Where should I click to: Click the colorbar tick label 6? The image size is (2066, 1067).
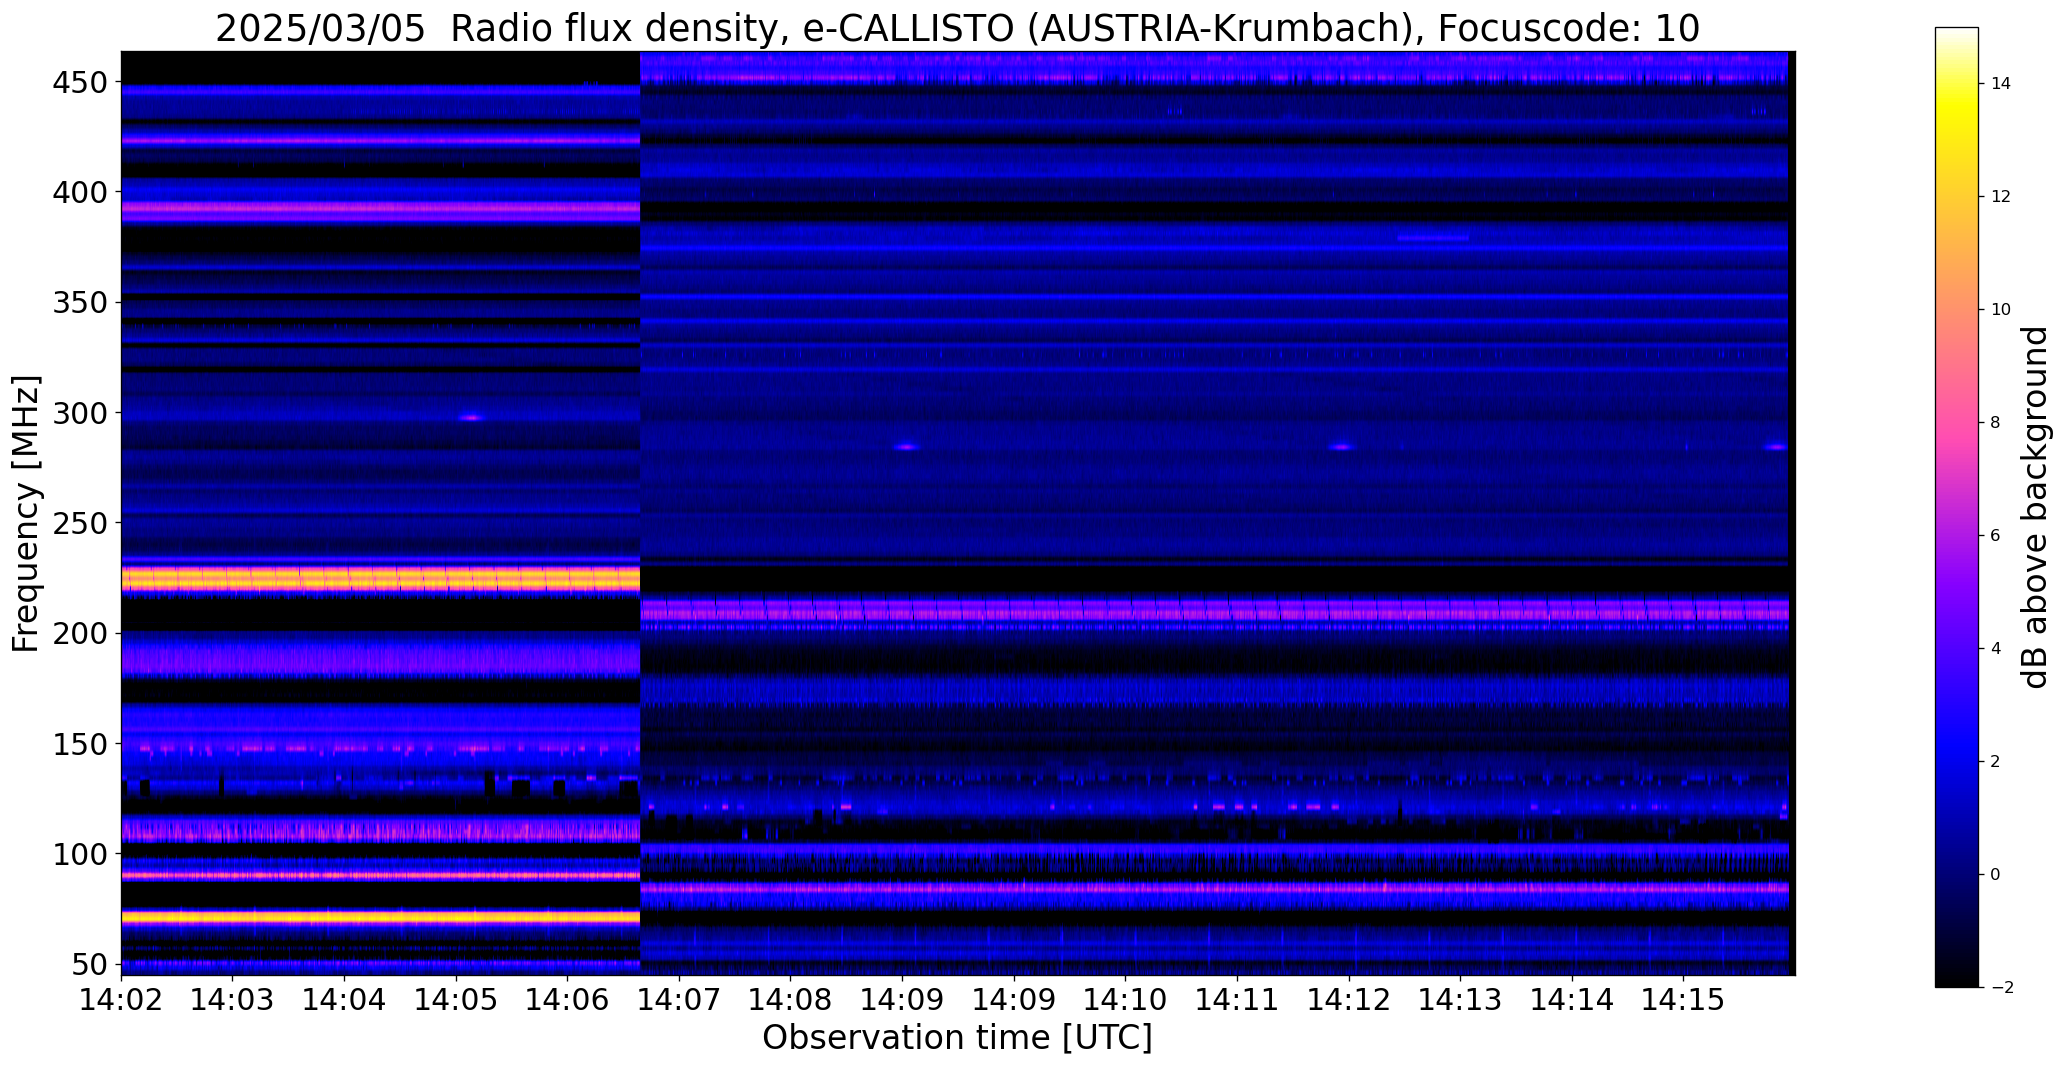[x=1996, y=536]
